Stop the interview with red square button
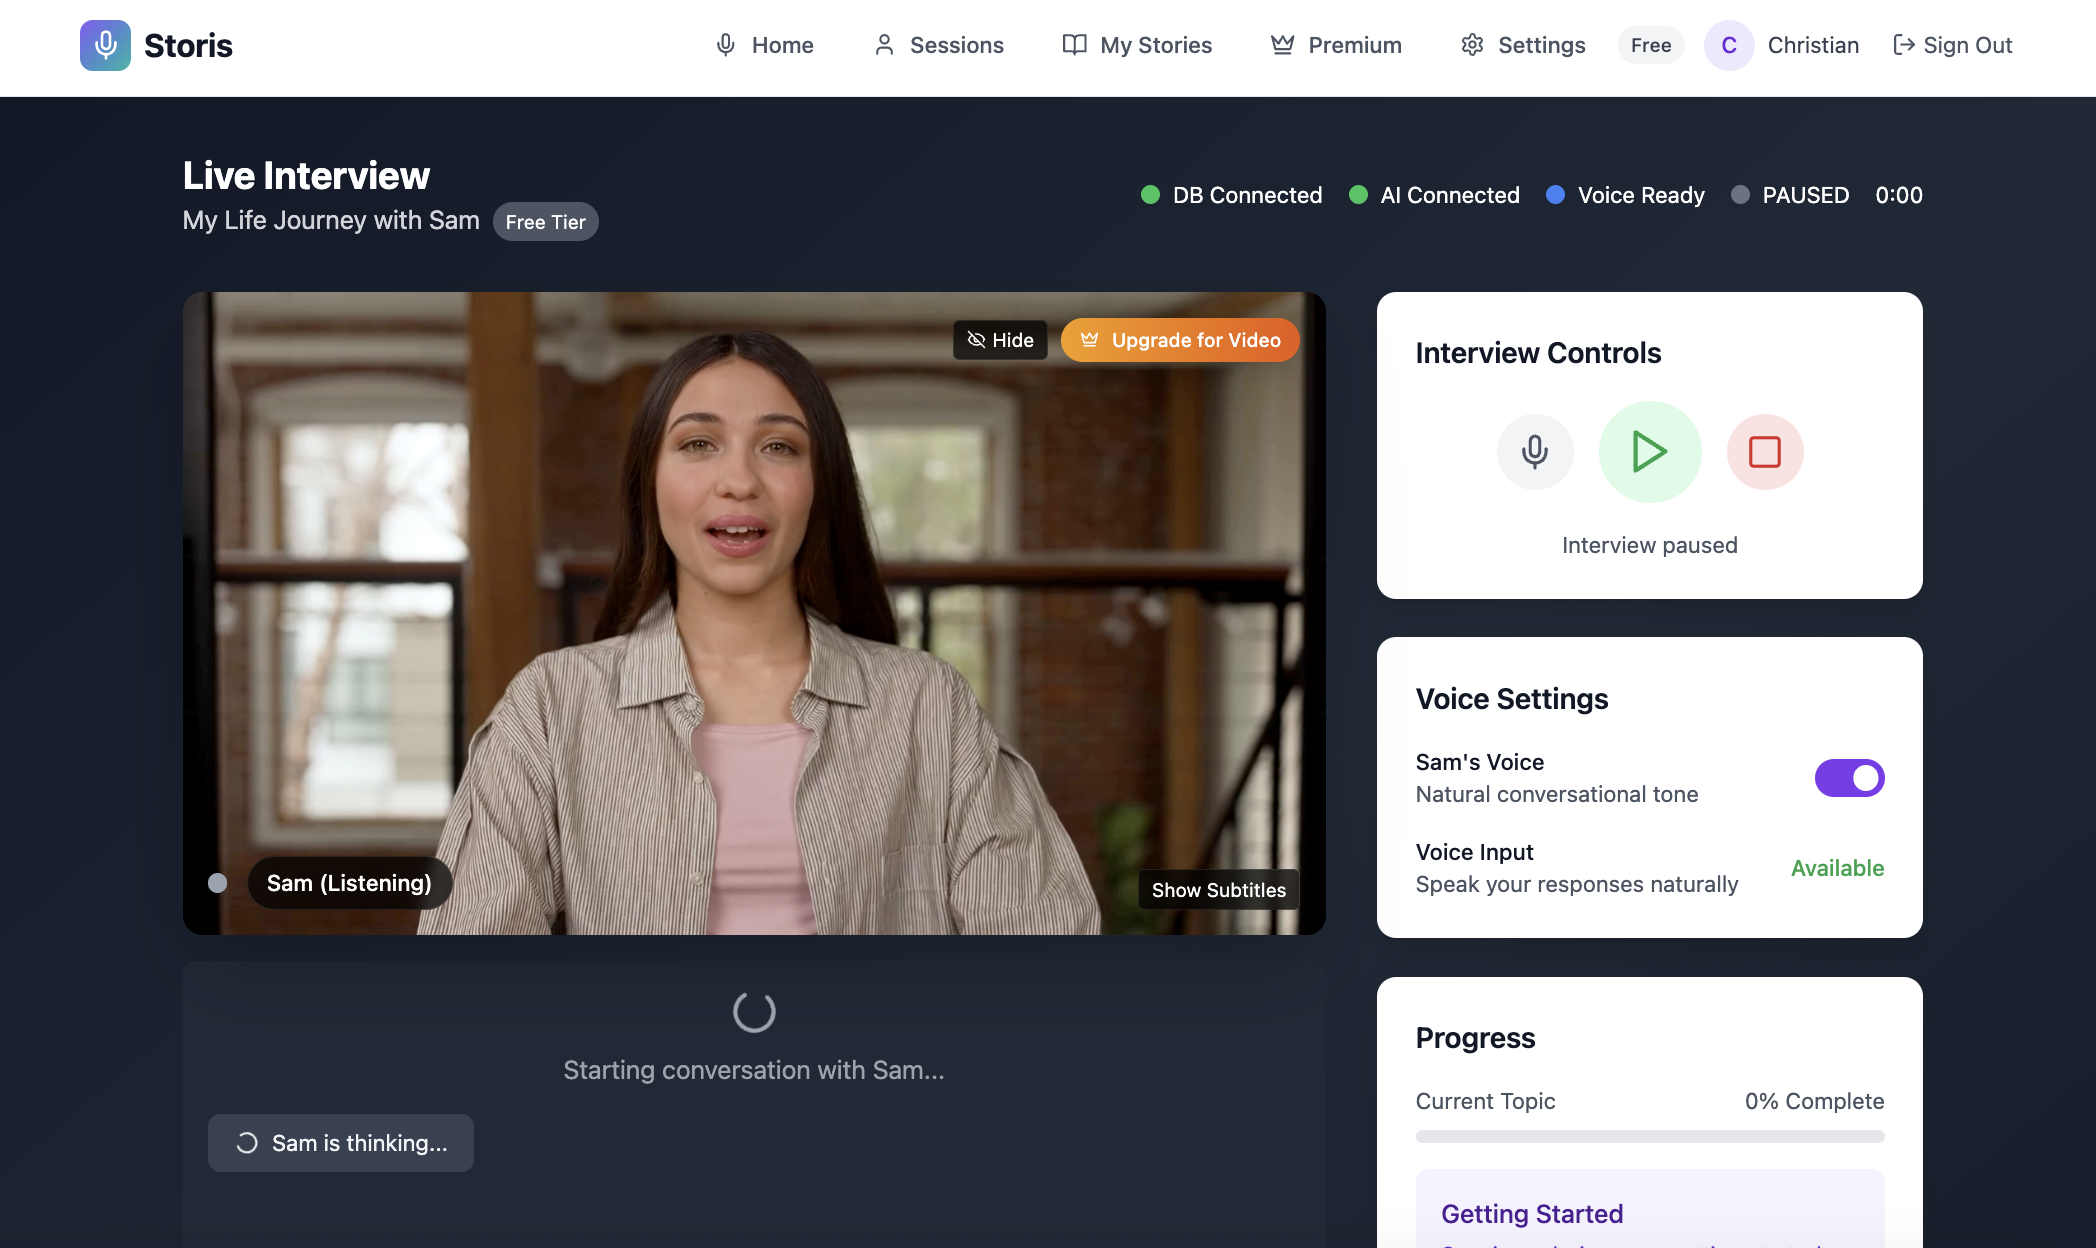This screenshot has height=1248, width=2096. (1764, 452)
